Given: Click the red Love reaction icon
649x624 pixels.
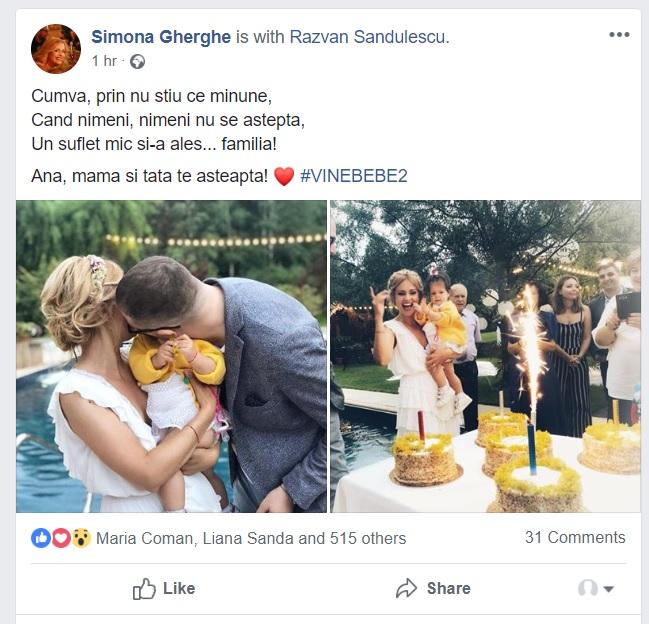Looking at the screenshot, I should (x=61, y=538).
